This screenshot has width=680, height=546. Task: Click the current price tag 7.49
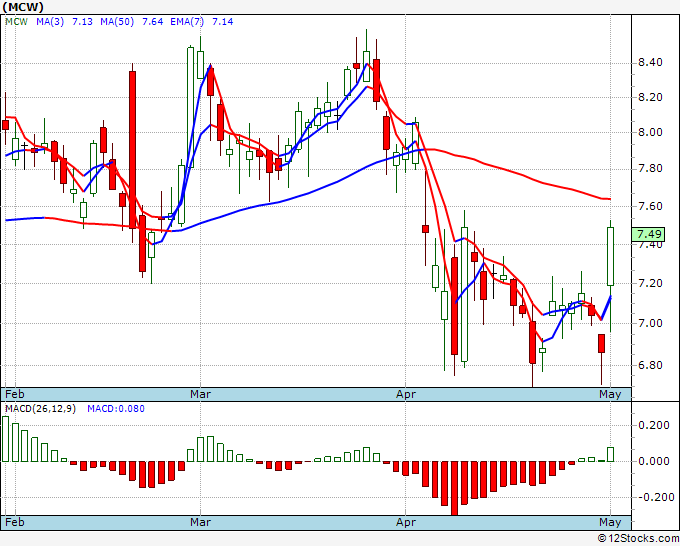click(x=648, y=234)
